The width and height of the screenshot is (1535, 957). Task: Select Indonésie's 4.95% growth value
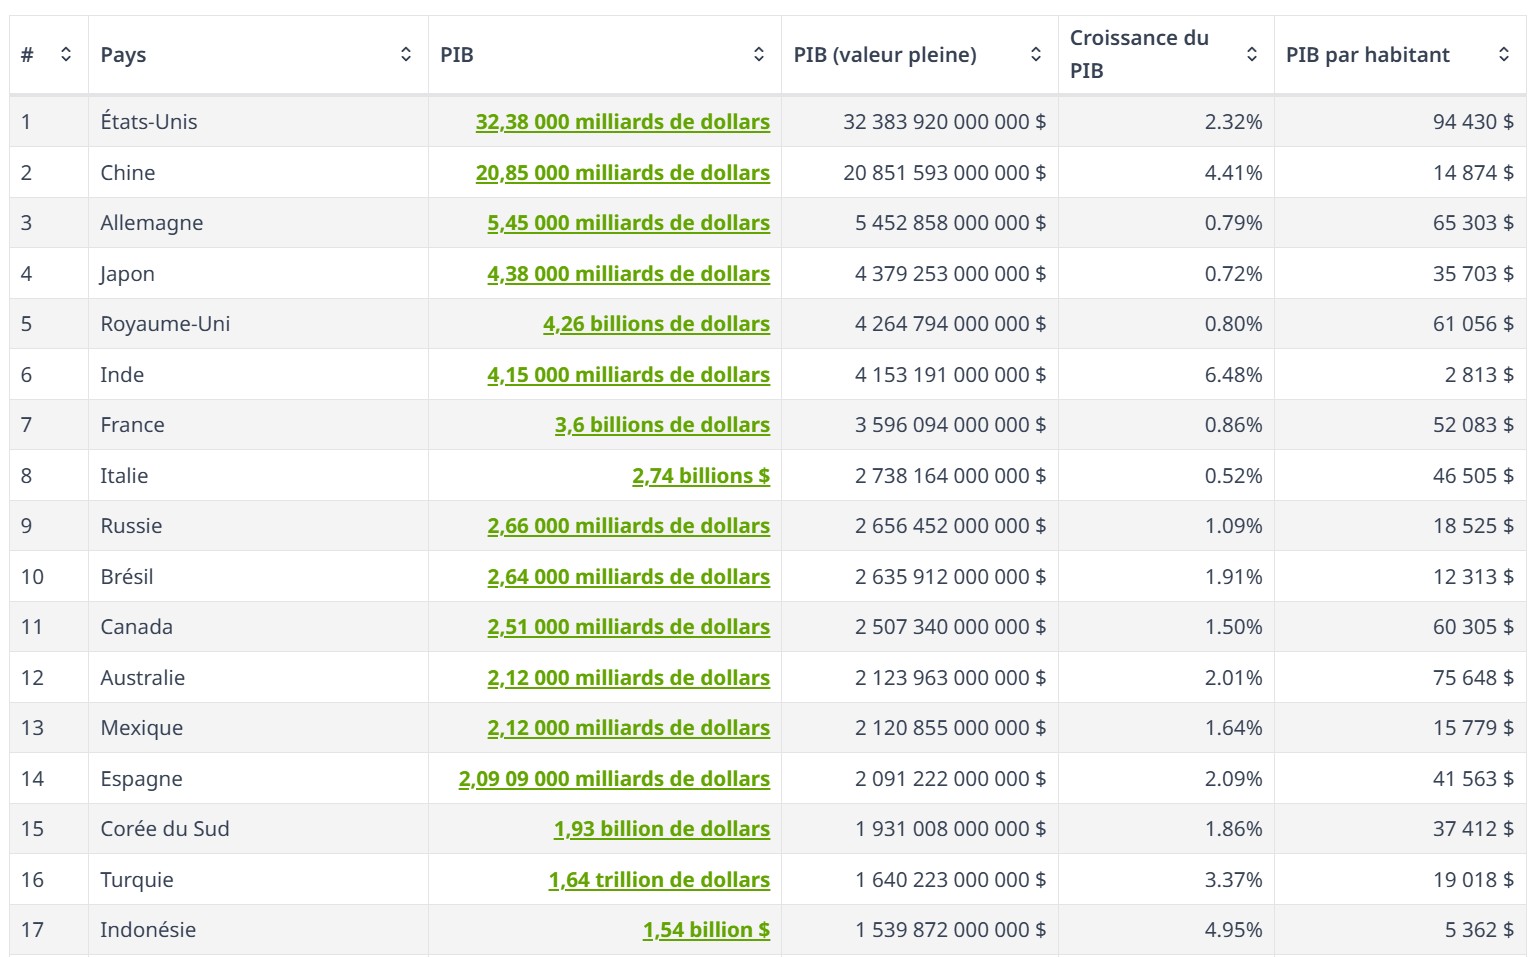1233,930
